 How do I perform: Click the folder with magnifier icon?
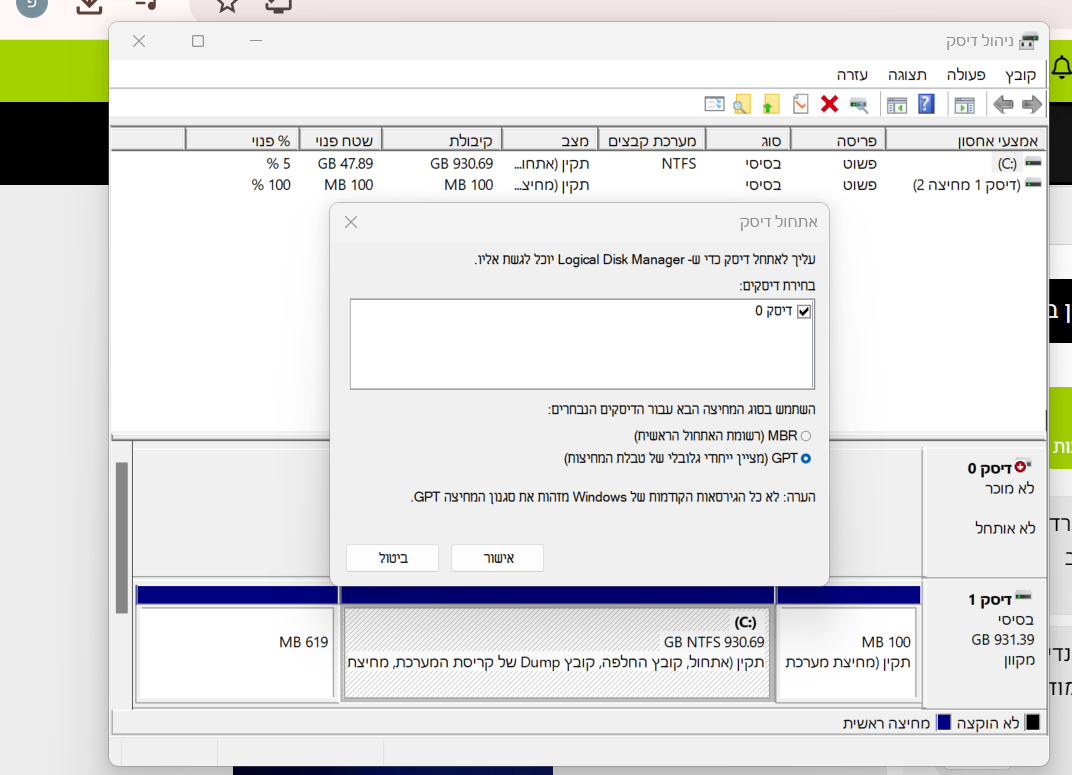(x=742, y=104)
